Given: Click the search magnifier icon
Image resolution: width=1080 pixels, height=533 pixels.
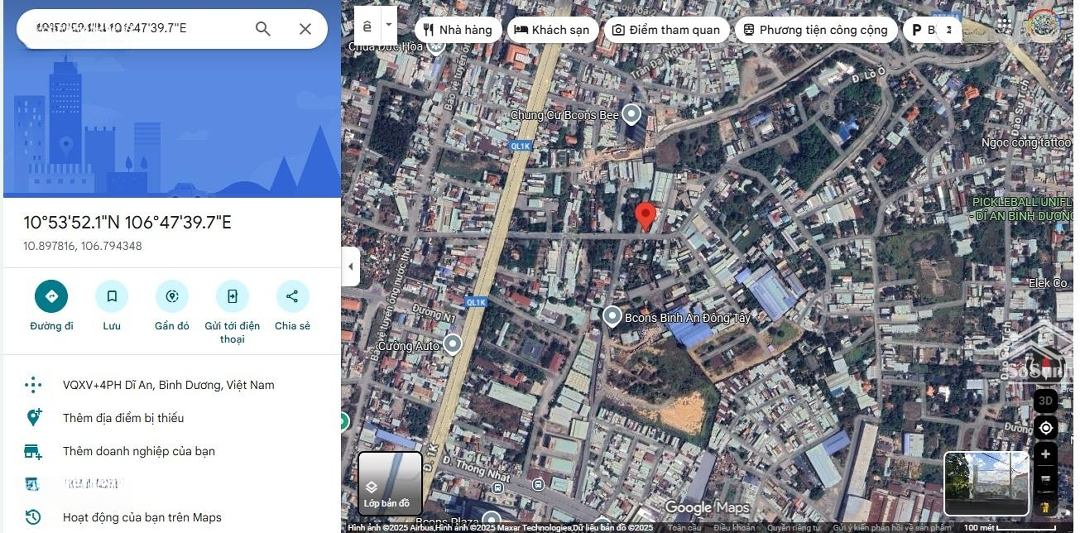Looking at the screenshot, I should pos(263,29).
